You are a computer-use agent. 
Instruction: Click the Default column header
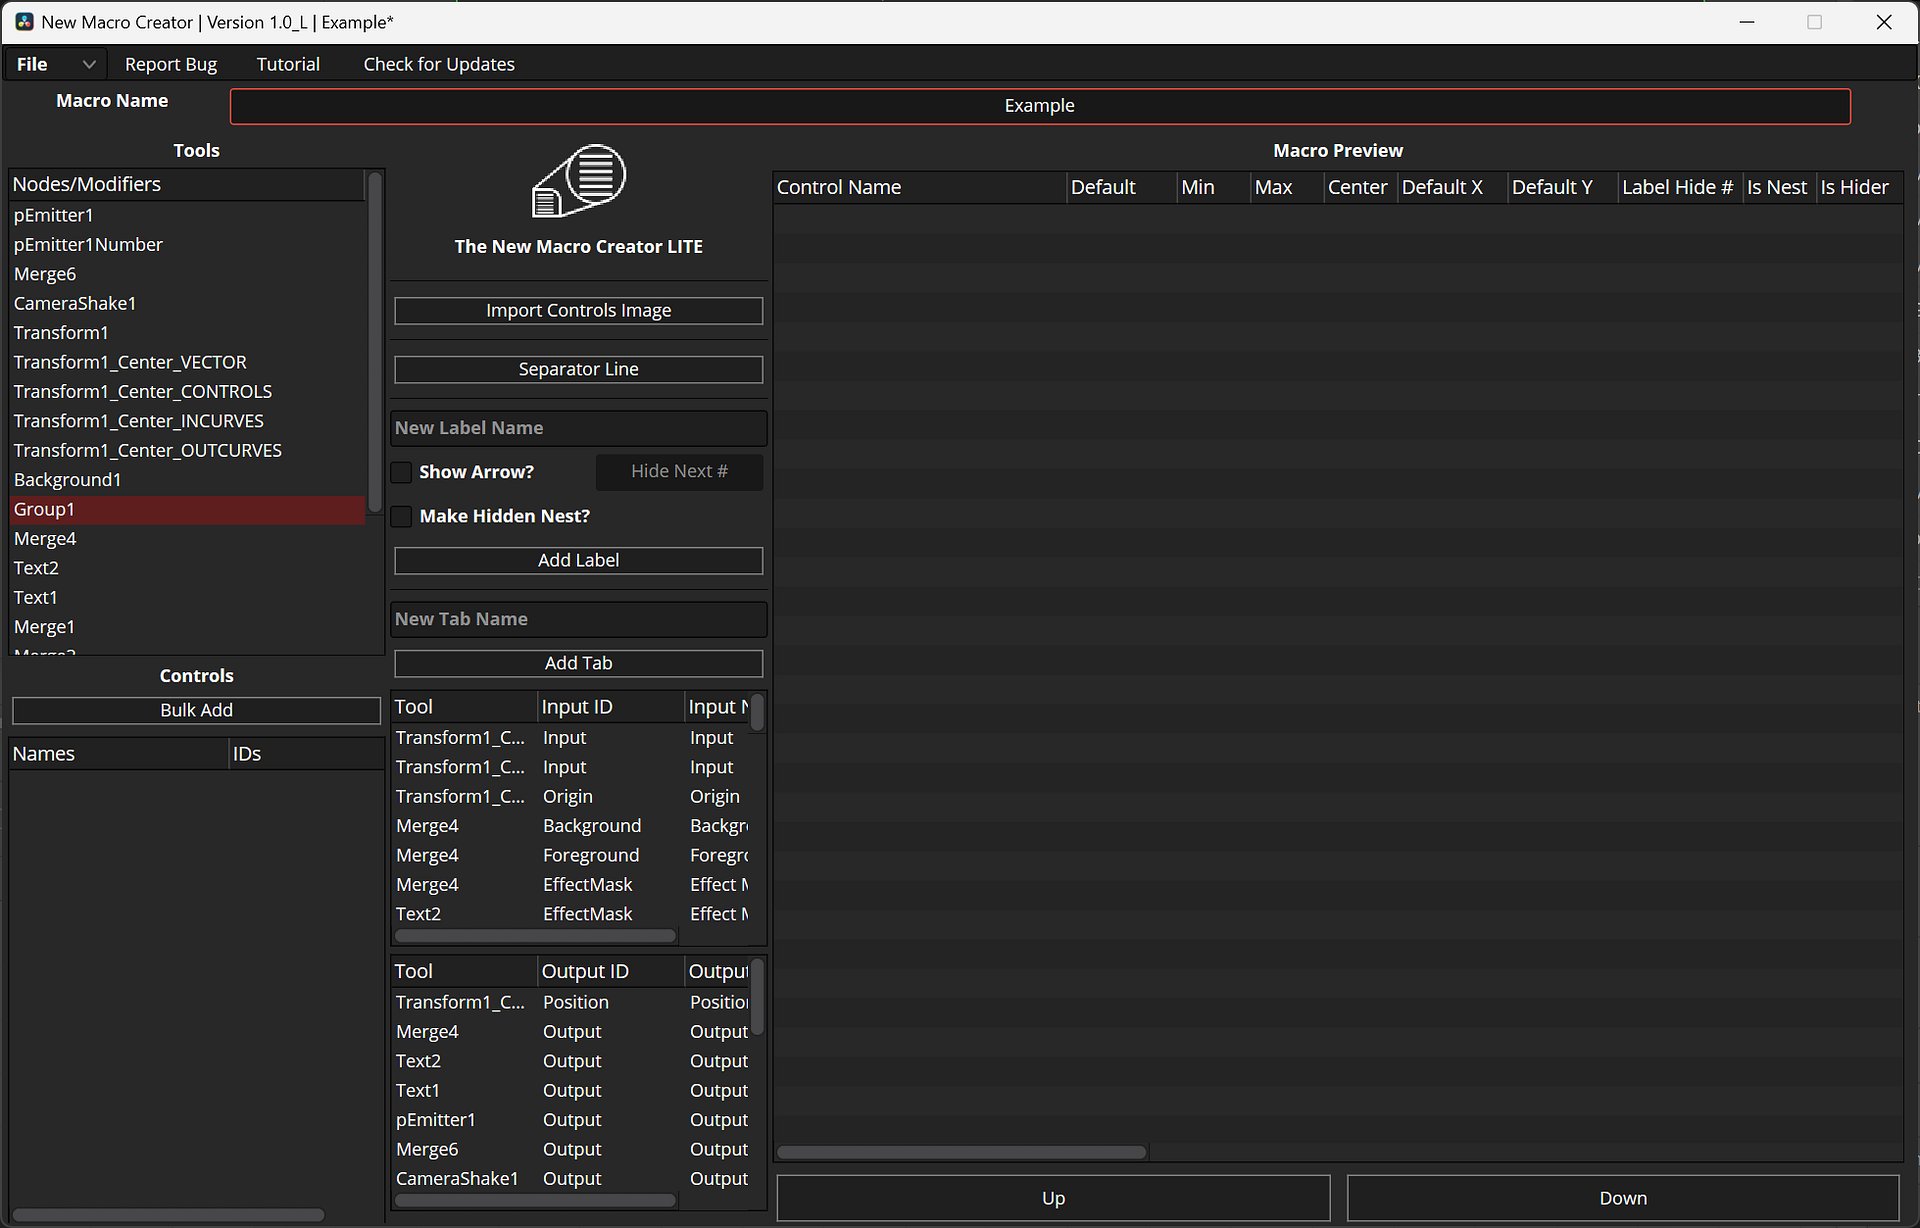[1122, 188]
